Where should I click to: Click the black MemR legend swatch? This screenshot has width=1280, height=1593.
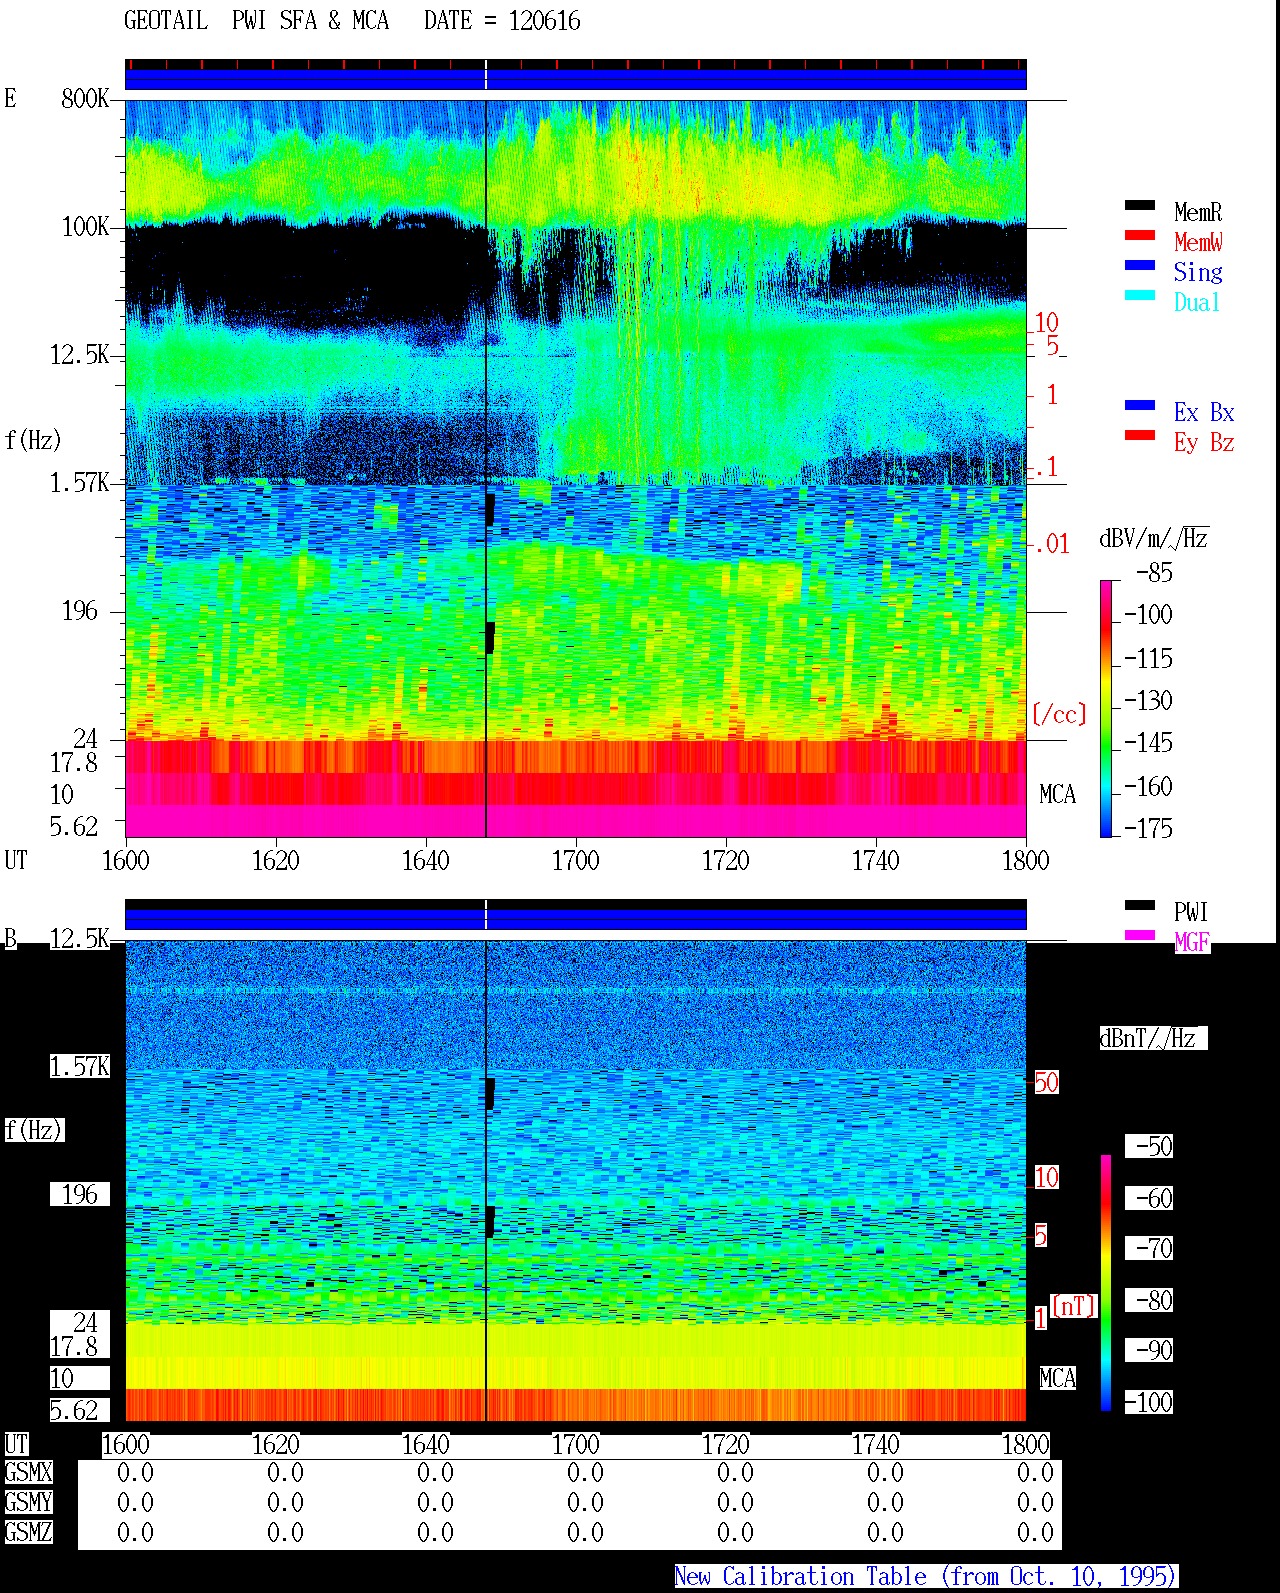1139,206
